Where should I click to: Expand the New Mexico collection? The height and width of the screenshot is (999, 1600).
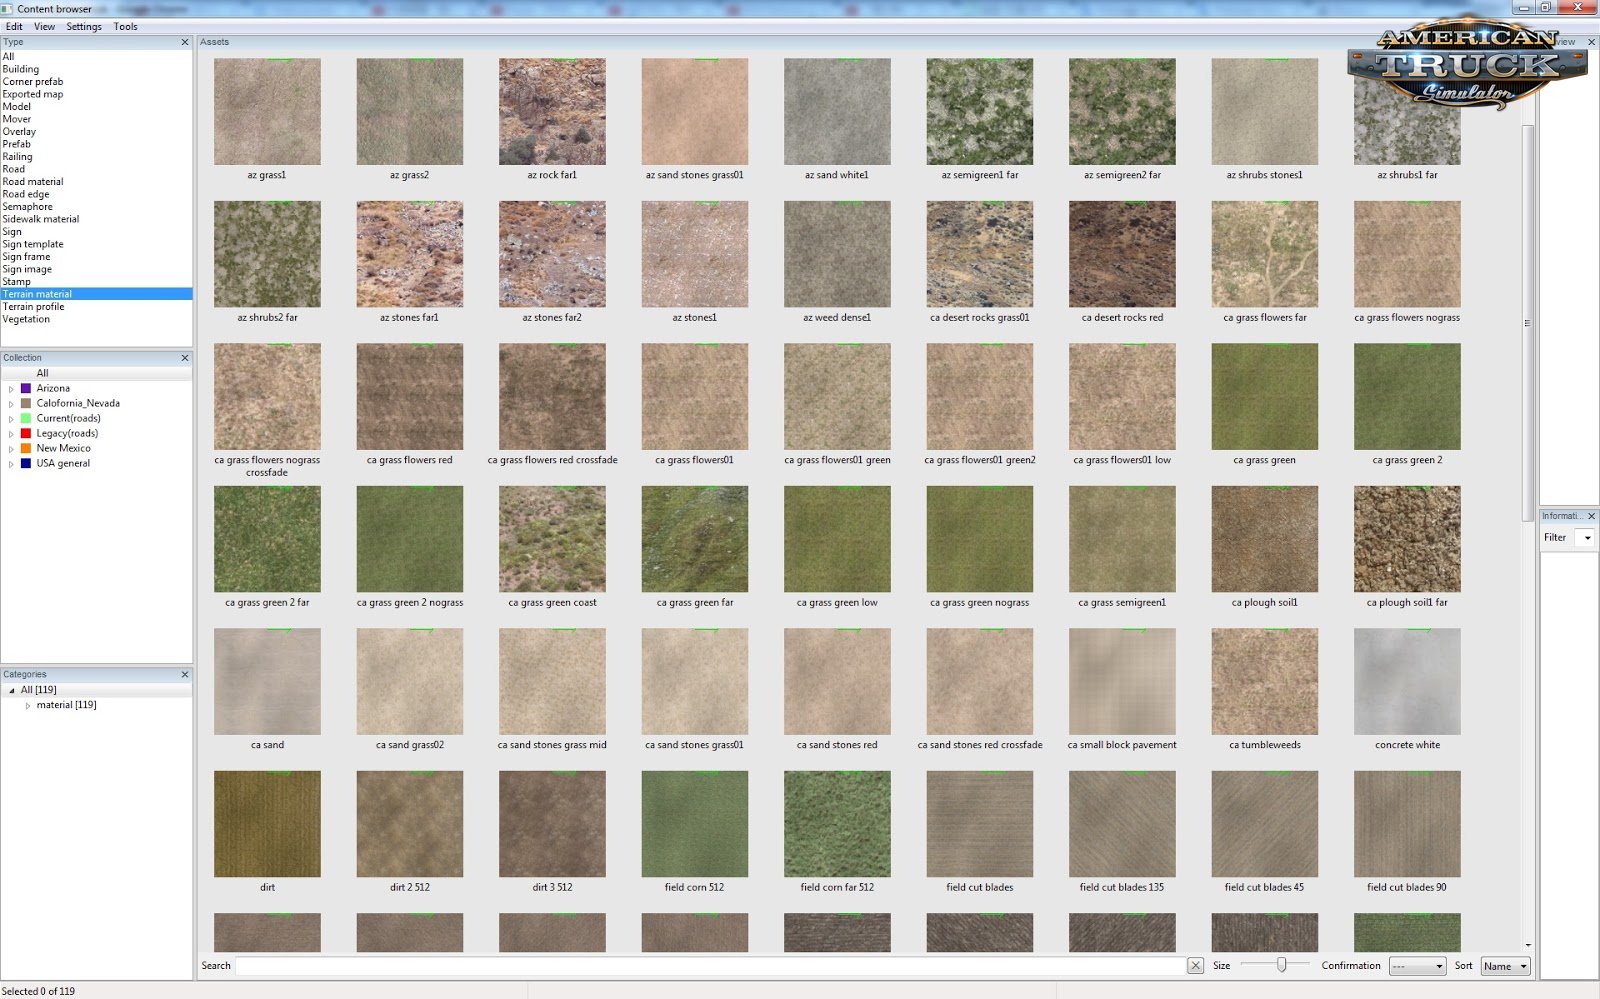point(11,449)
